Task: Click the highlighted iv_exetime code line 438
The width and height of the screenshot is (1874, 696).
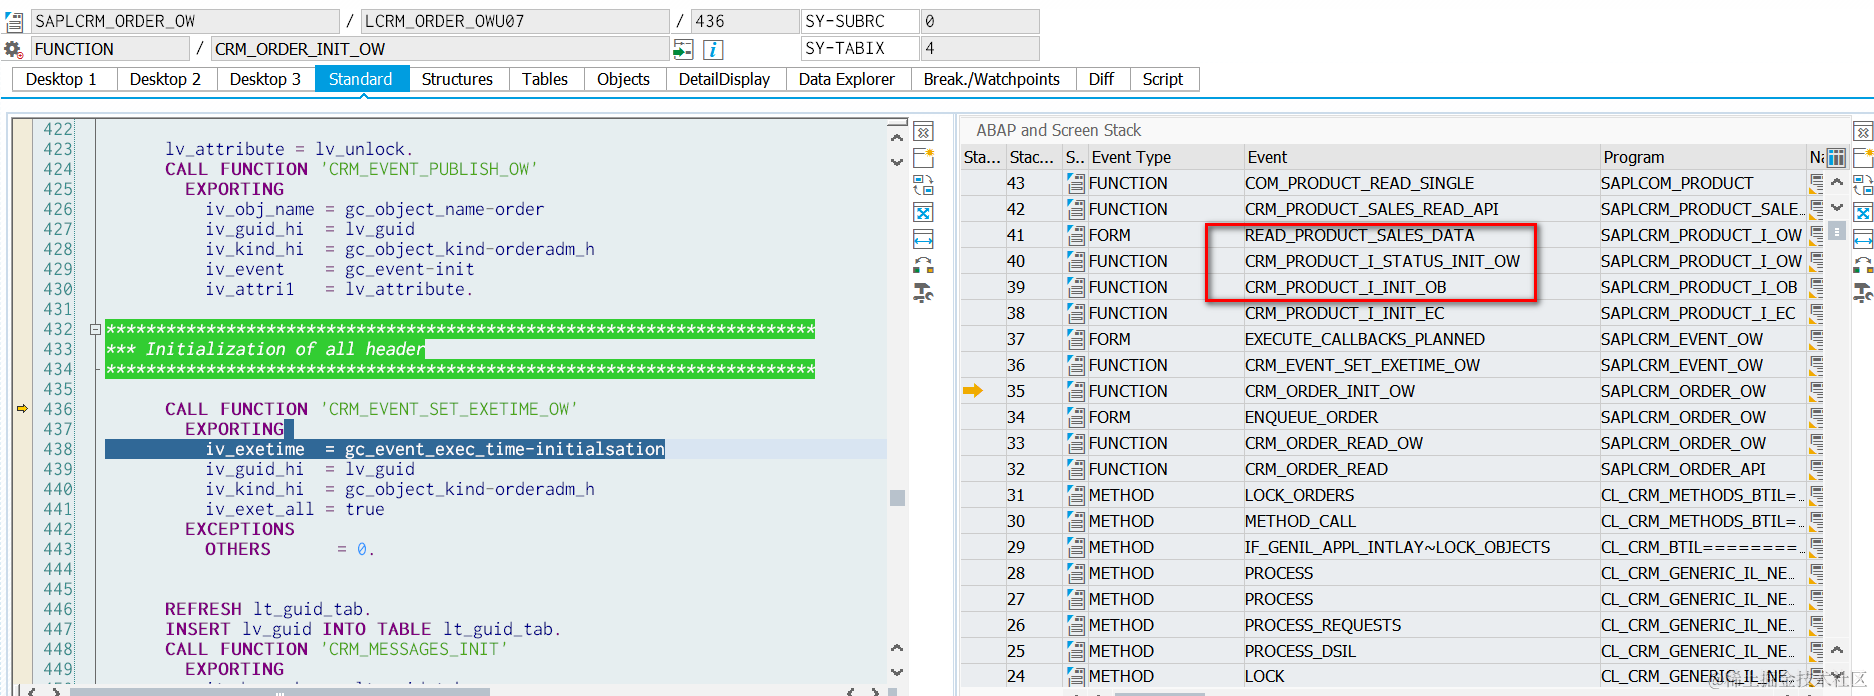Action: tap(385, 449)
